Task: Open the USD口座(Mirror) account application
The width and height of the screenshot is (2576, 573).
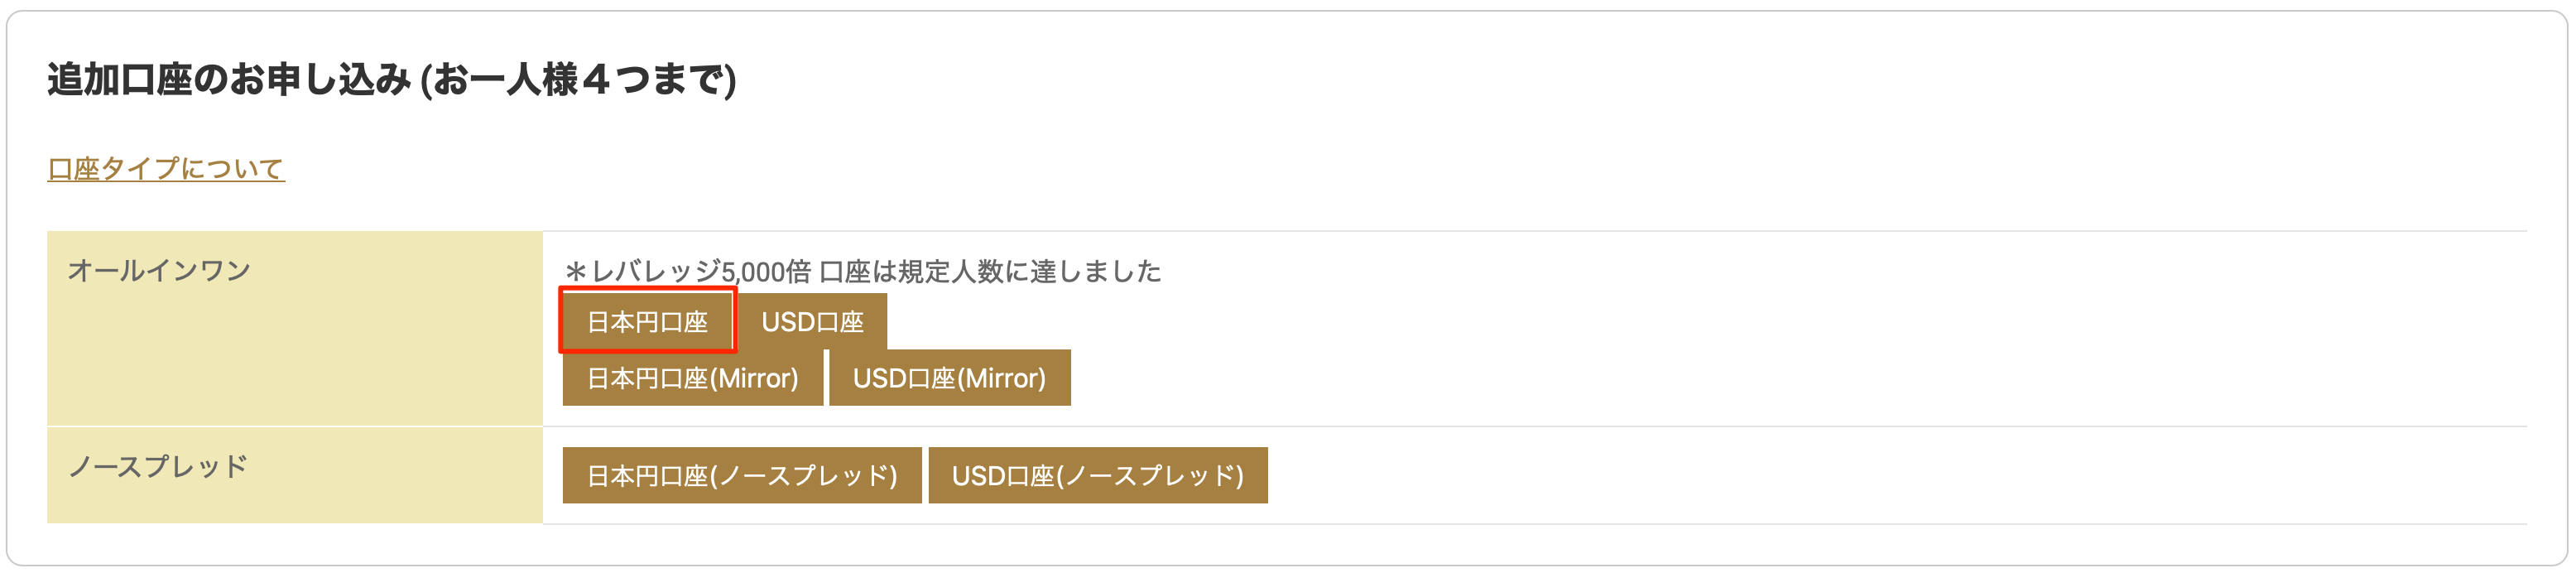Action: click(x=949, y=377)
